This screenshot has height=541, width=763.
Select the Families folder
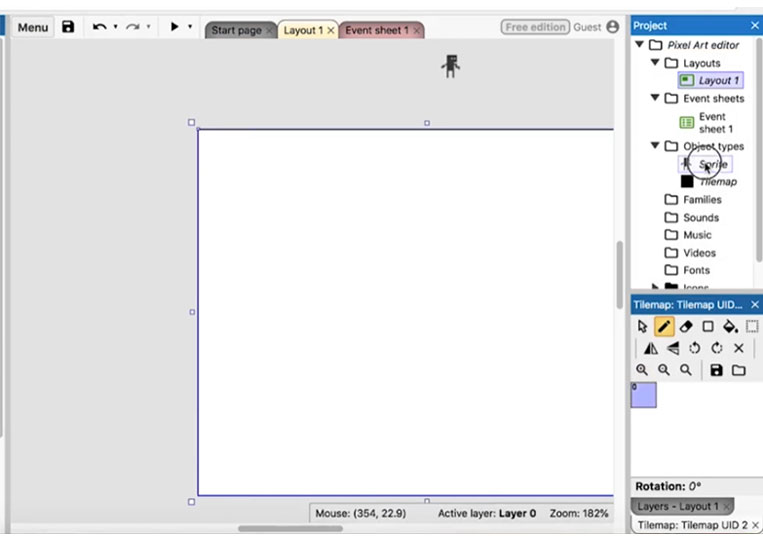pyautogui.click(x=702, y=199)
